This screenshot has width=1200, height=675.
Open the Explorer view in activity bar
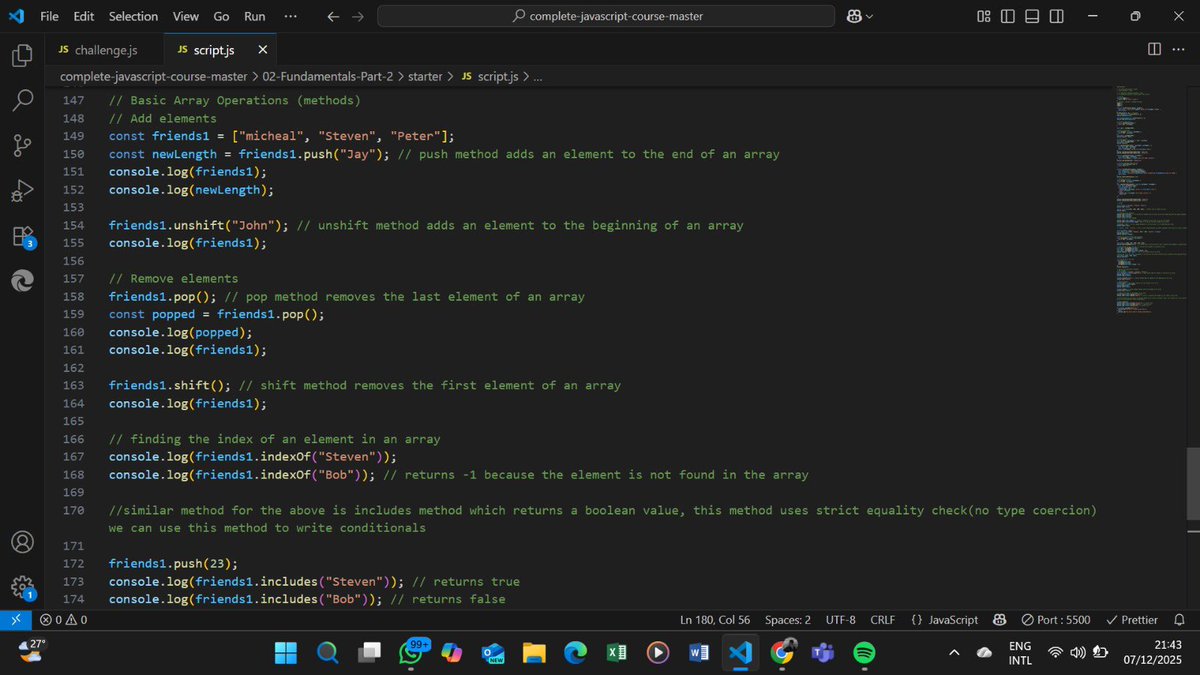(x=22, y=56)
